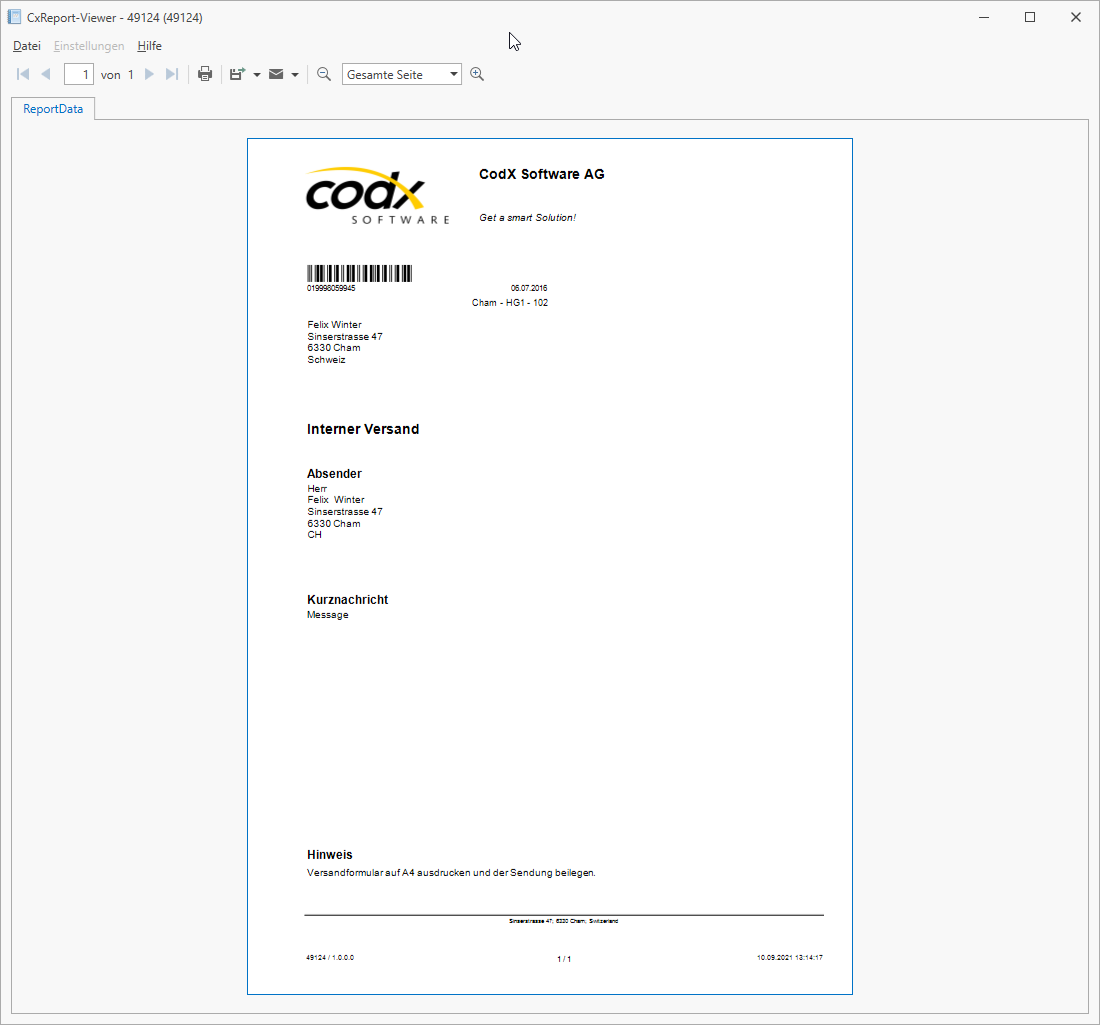Open the Datei menu

[x=26, y=45]
